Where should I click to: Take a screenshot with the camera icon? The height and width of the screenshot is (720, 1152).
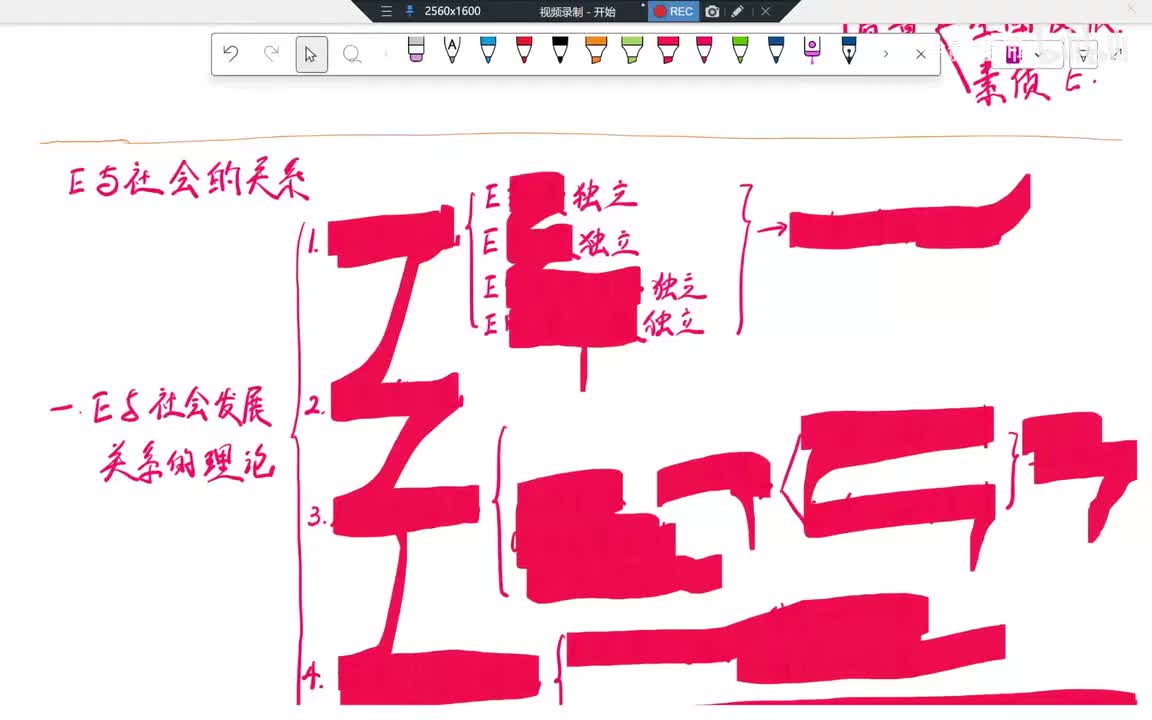(712, 11)
